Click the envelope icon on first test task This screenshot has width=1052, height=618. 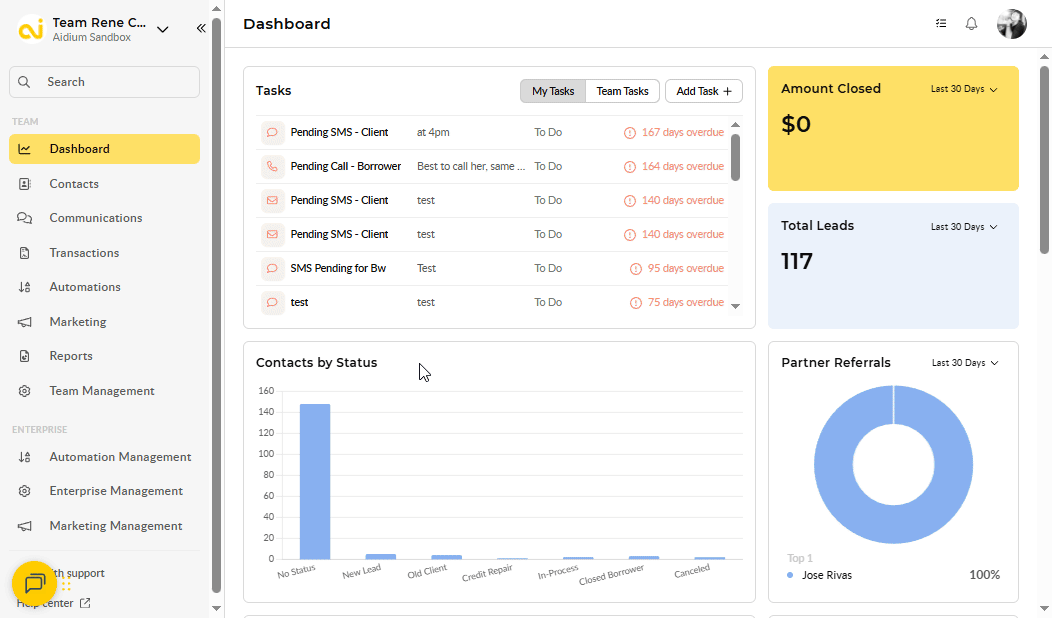272,200
